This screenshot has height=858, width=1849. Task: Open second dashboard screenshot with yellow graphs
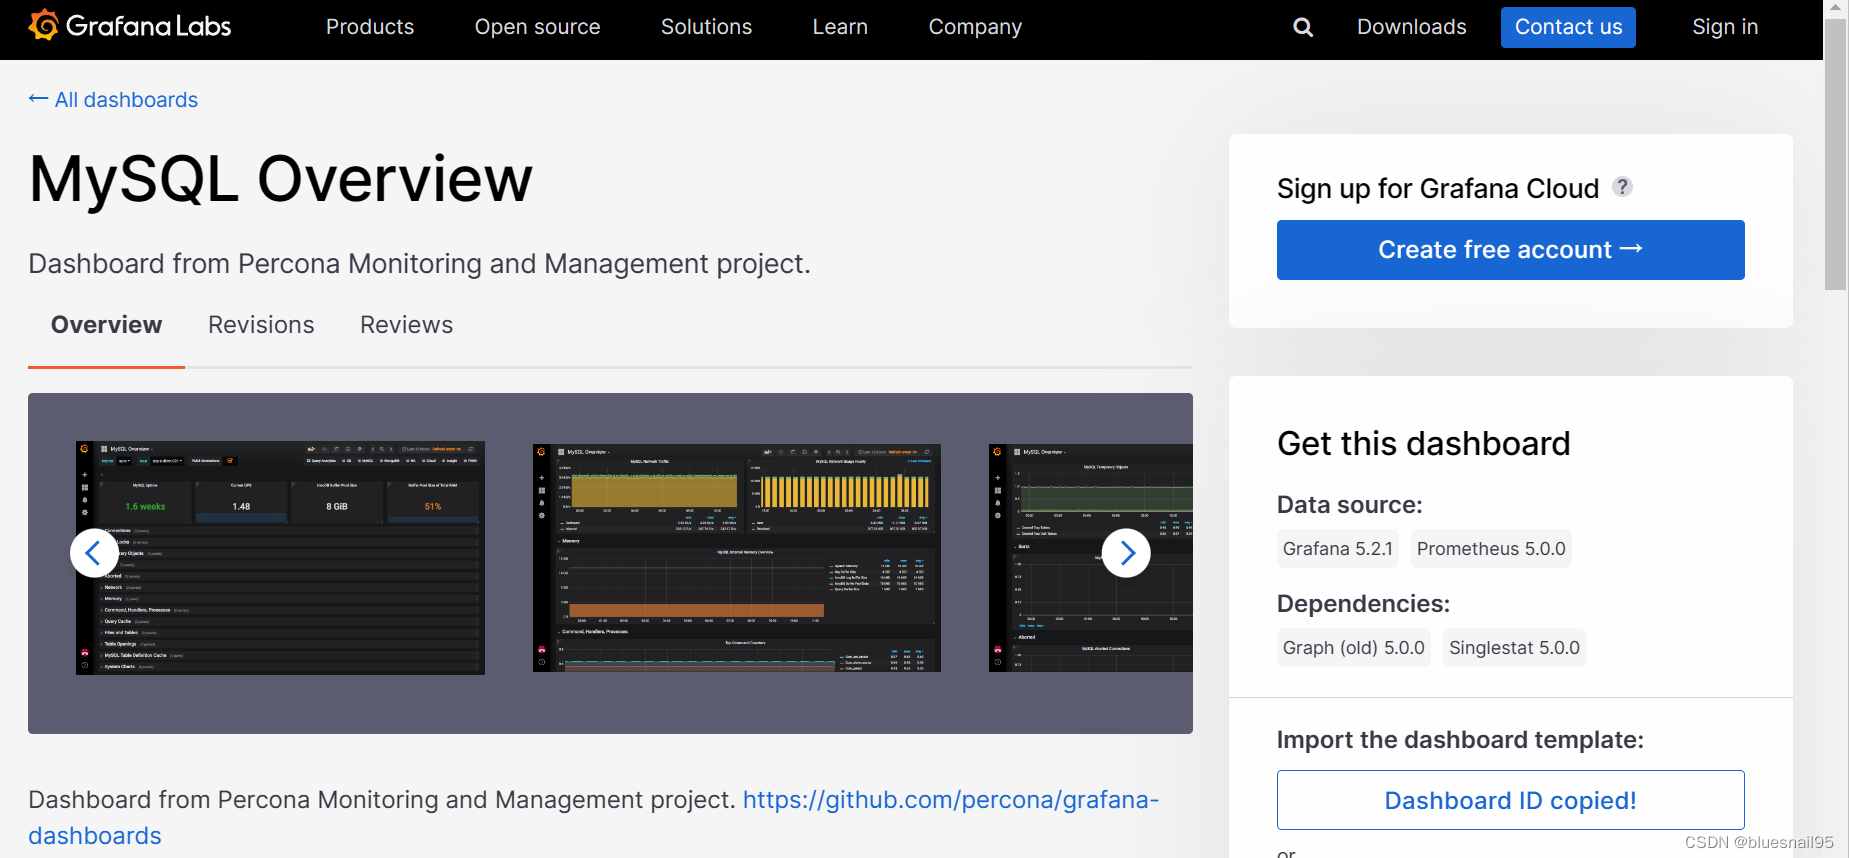coord(737,558)
